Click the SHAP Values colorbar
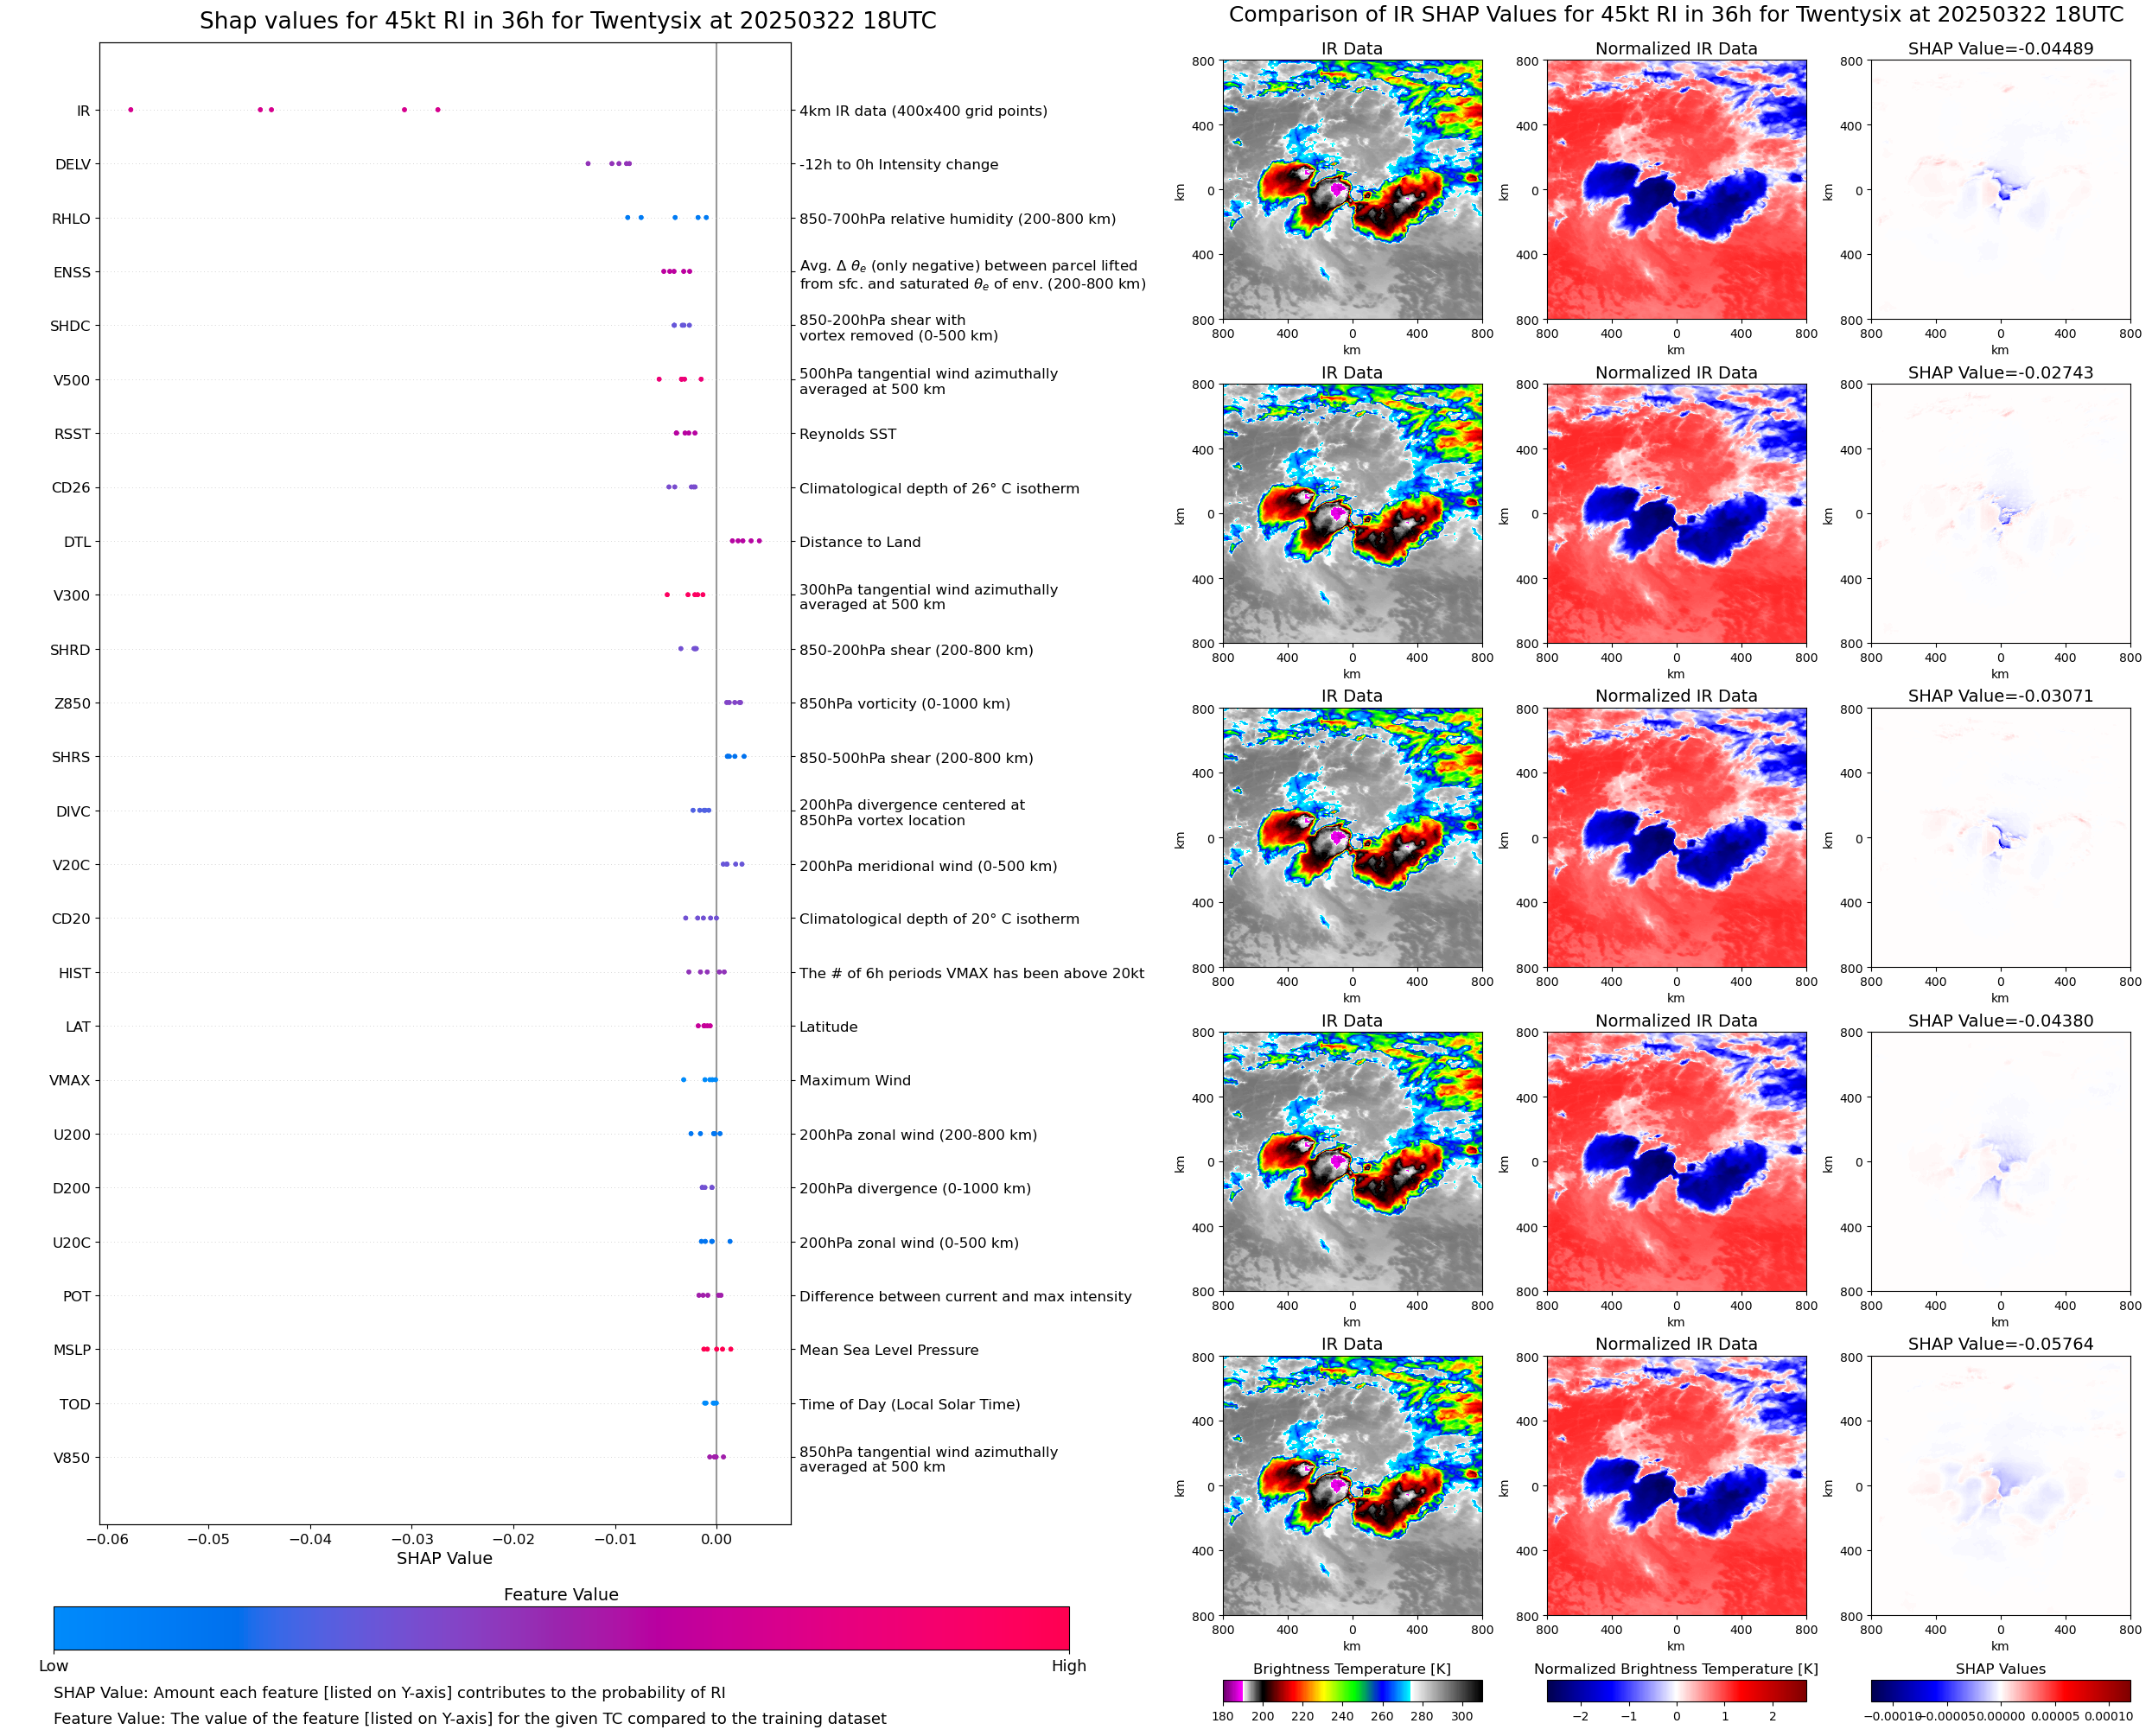The image size is (2152, 1736). [2000, 1690]
